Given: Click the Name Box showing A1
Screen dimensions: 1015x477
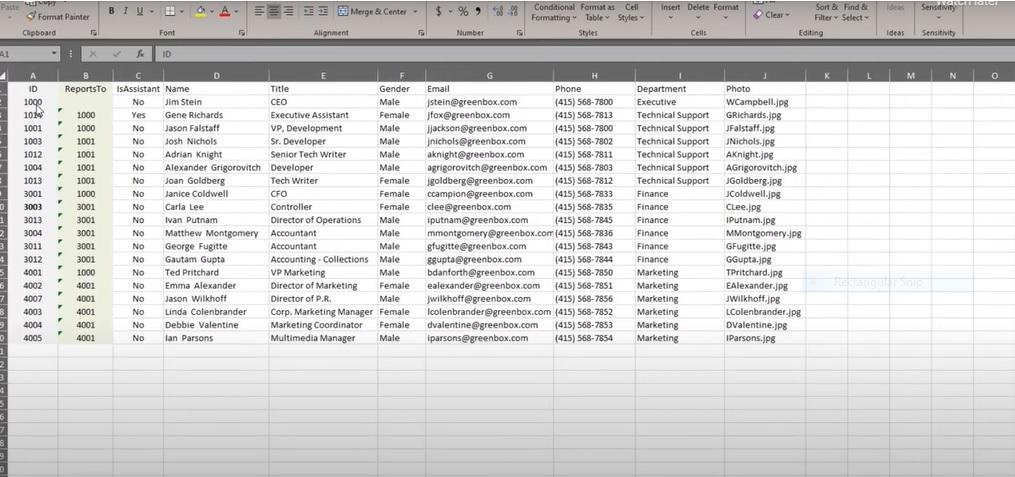Looking at the screenshot, I should [25, 54].
